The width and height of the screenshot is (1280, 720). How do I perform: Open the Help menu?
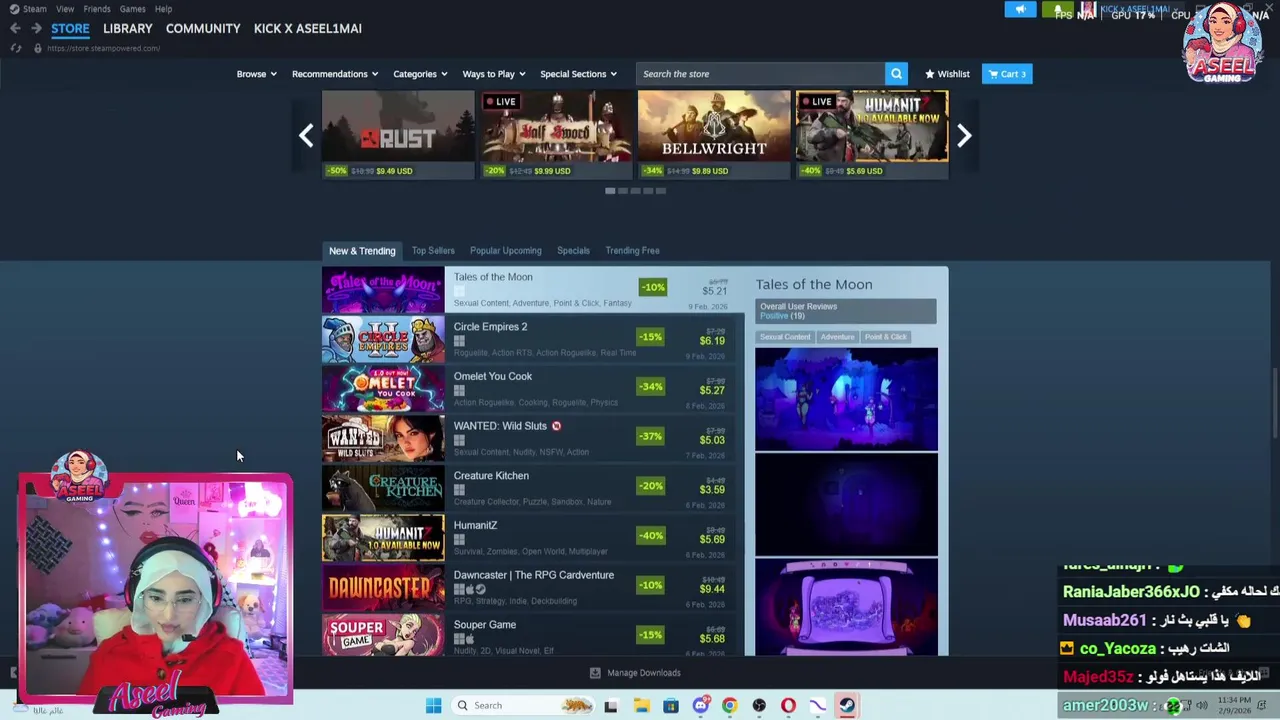(x=163, y=9)
